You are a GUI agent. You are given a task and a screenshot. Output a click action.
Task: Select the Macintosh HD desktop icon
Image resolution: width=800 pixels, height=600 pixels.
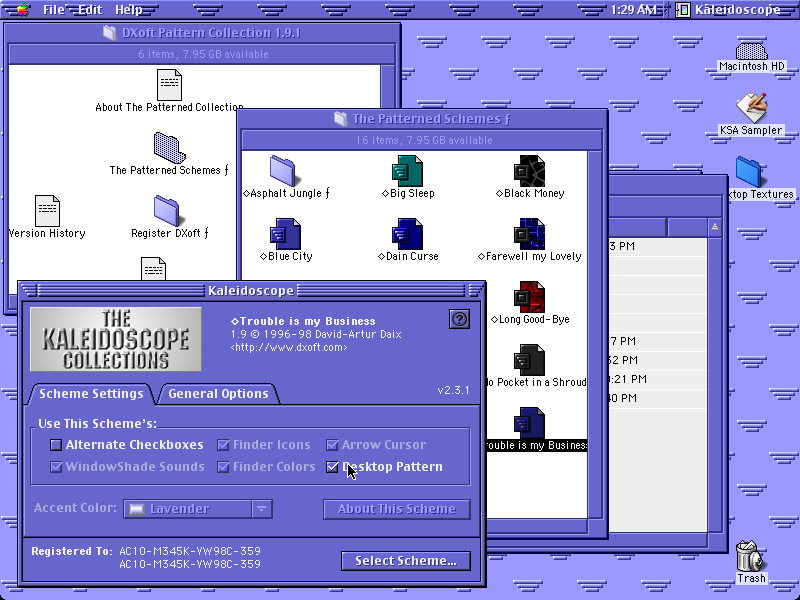(751, 51)
